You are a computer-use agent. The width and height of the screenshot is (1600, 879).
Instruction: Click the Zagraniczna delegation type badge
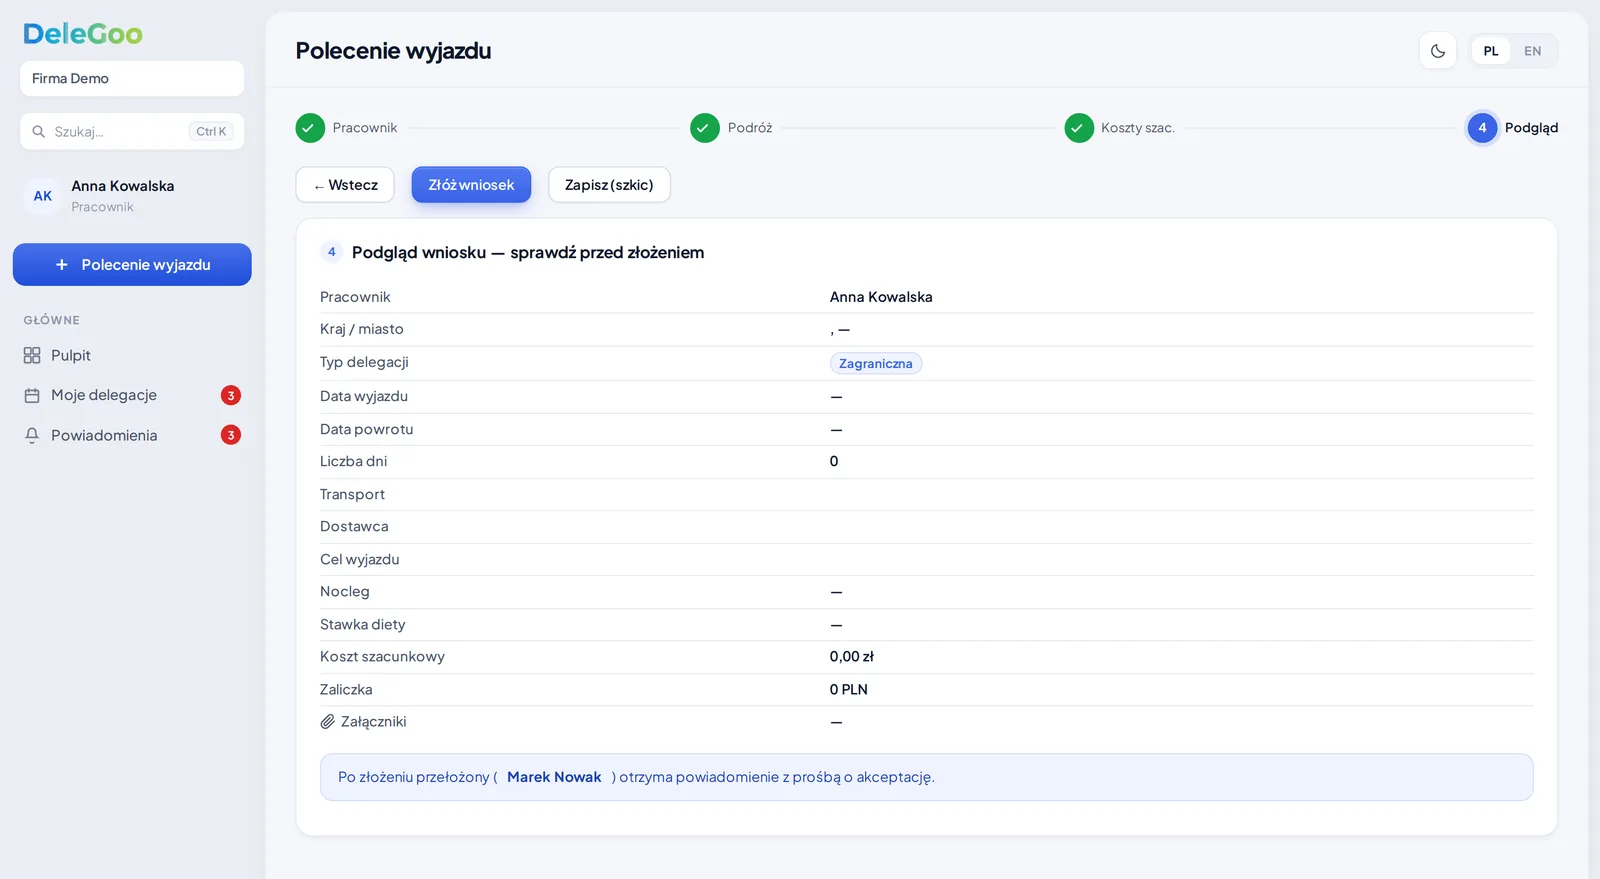876,363
